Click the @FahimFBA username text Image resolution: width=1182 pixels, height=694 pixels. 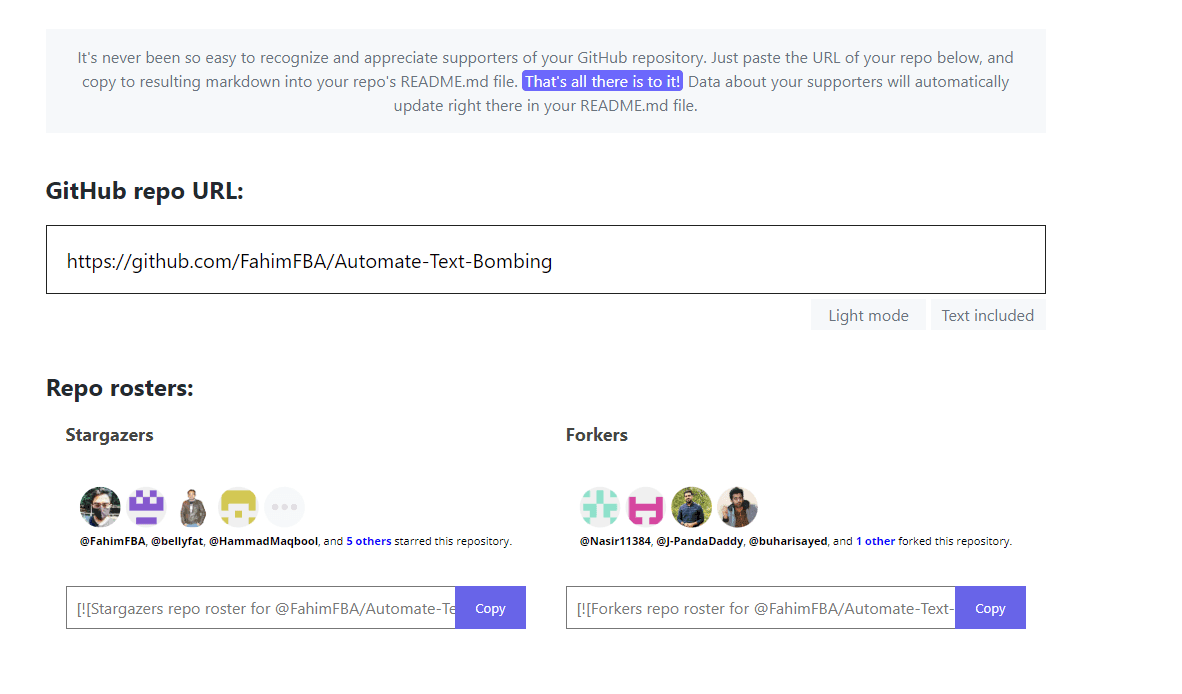tap(112, 542)
